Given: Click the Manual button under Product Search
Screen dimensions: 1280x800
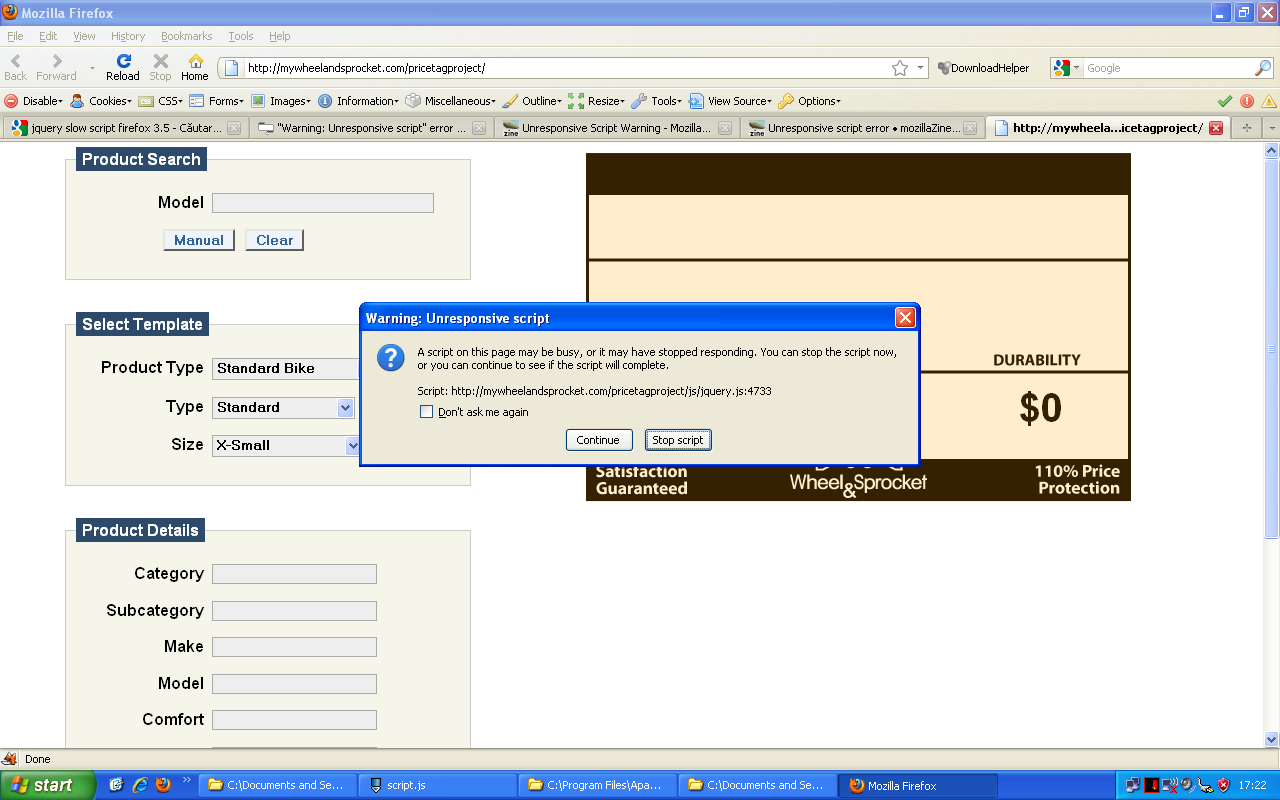Looking at the screenshot, I should [x=199, y=240].
